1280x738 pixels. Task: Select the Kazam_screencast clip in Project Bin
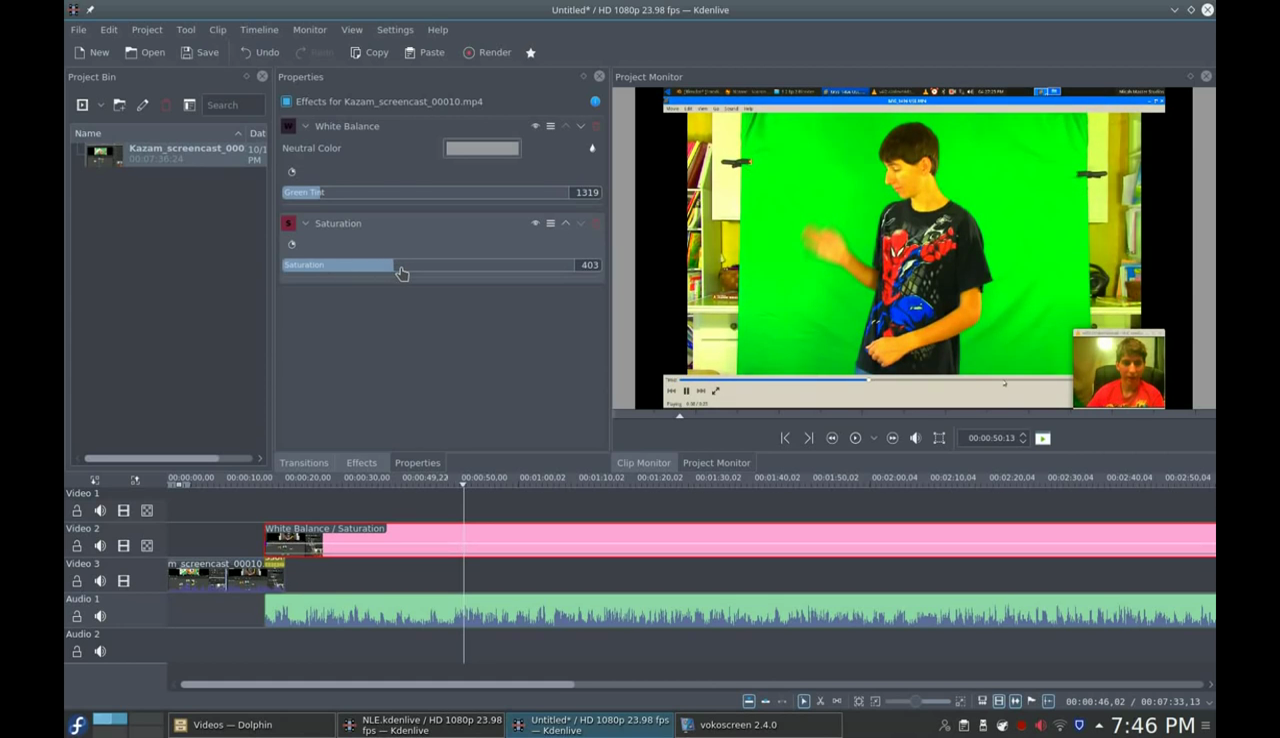pos(168,153)
